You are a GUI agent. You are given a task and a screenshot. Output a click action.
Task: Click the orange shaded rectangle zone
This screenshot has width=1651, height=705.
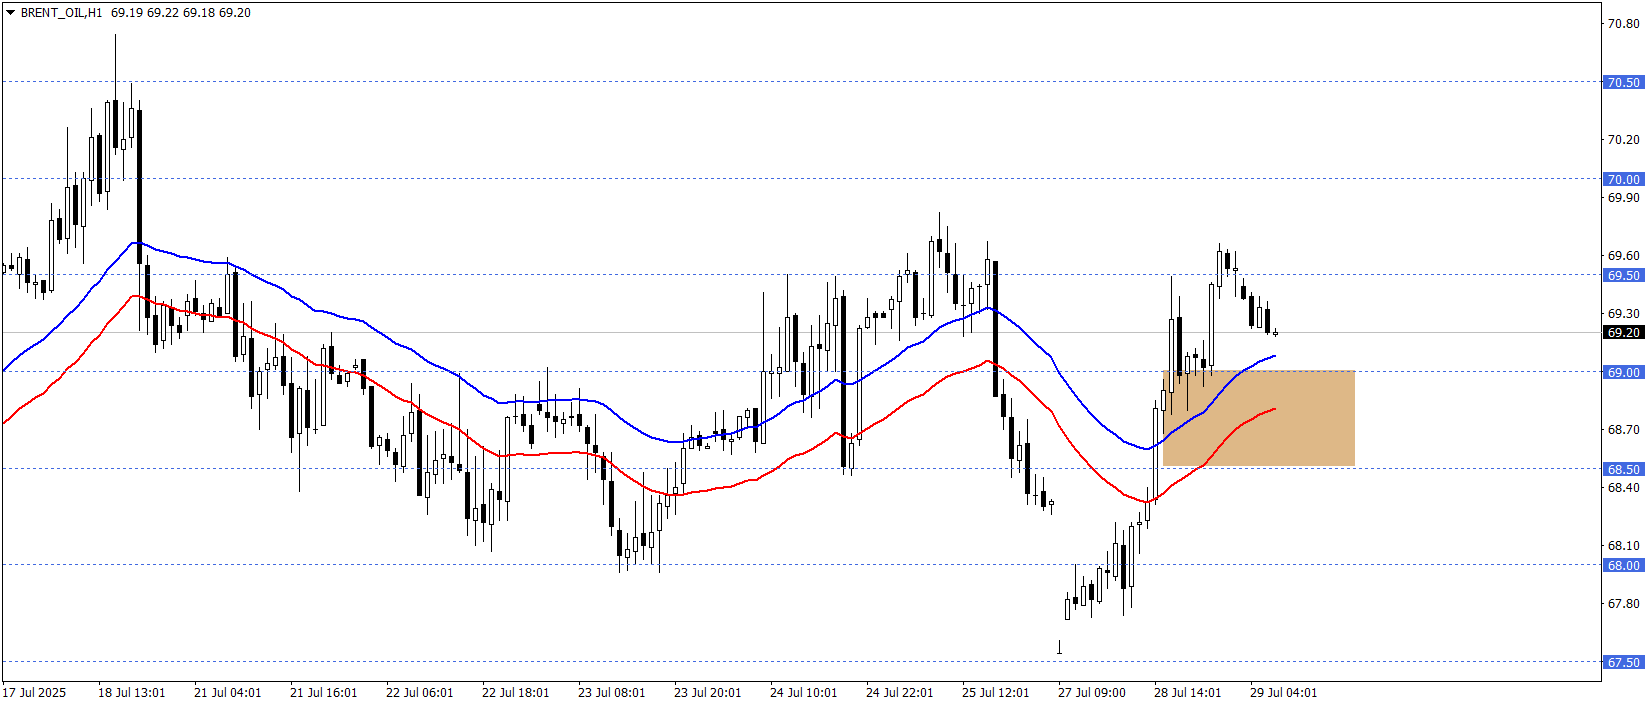point(1259,418)
